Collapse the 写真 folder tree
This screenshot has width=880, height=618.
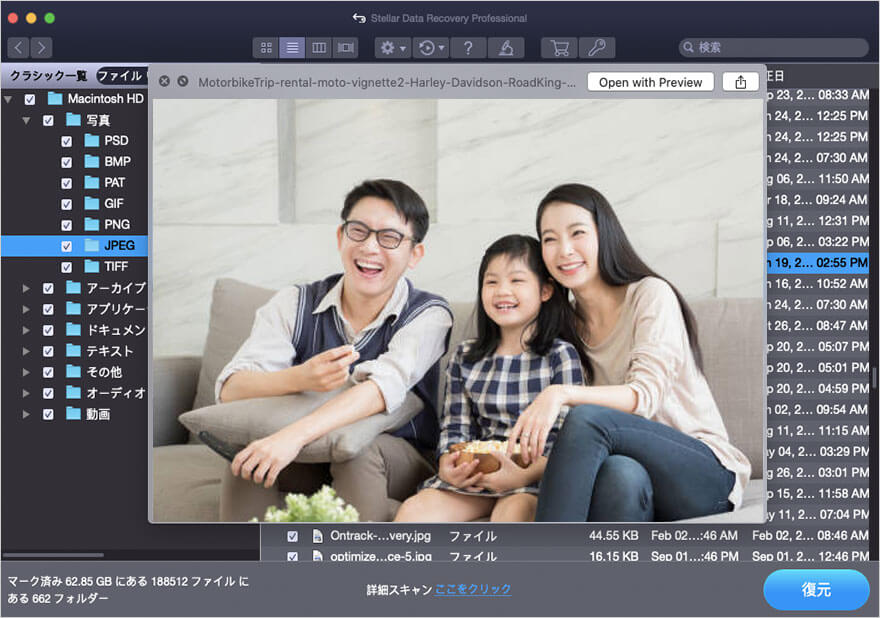click(x=27, y=120)
